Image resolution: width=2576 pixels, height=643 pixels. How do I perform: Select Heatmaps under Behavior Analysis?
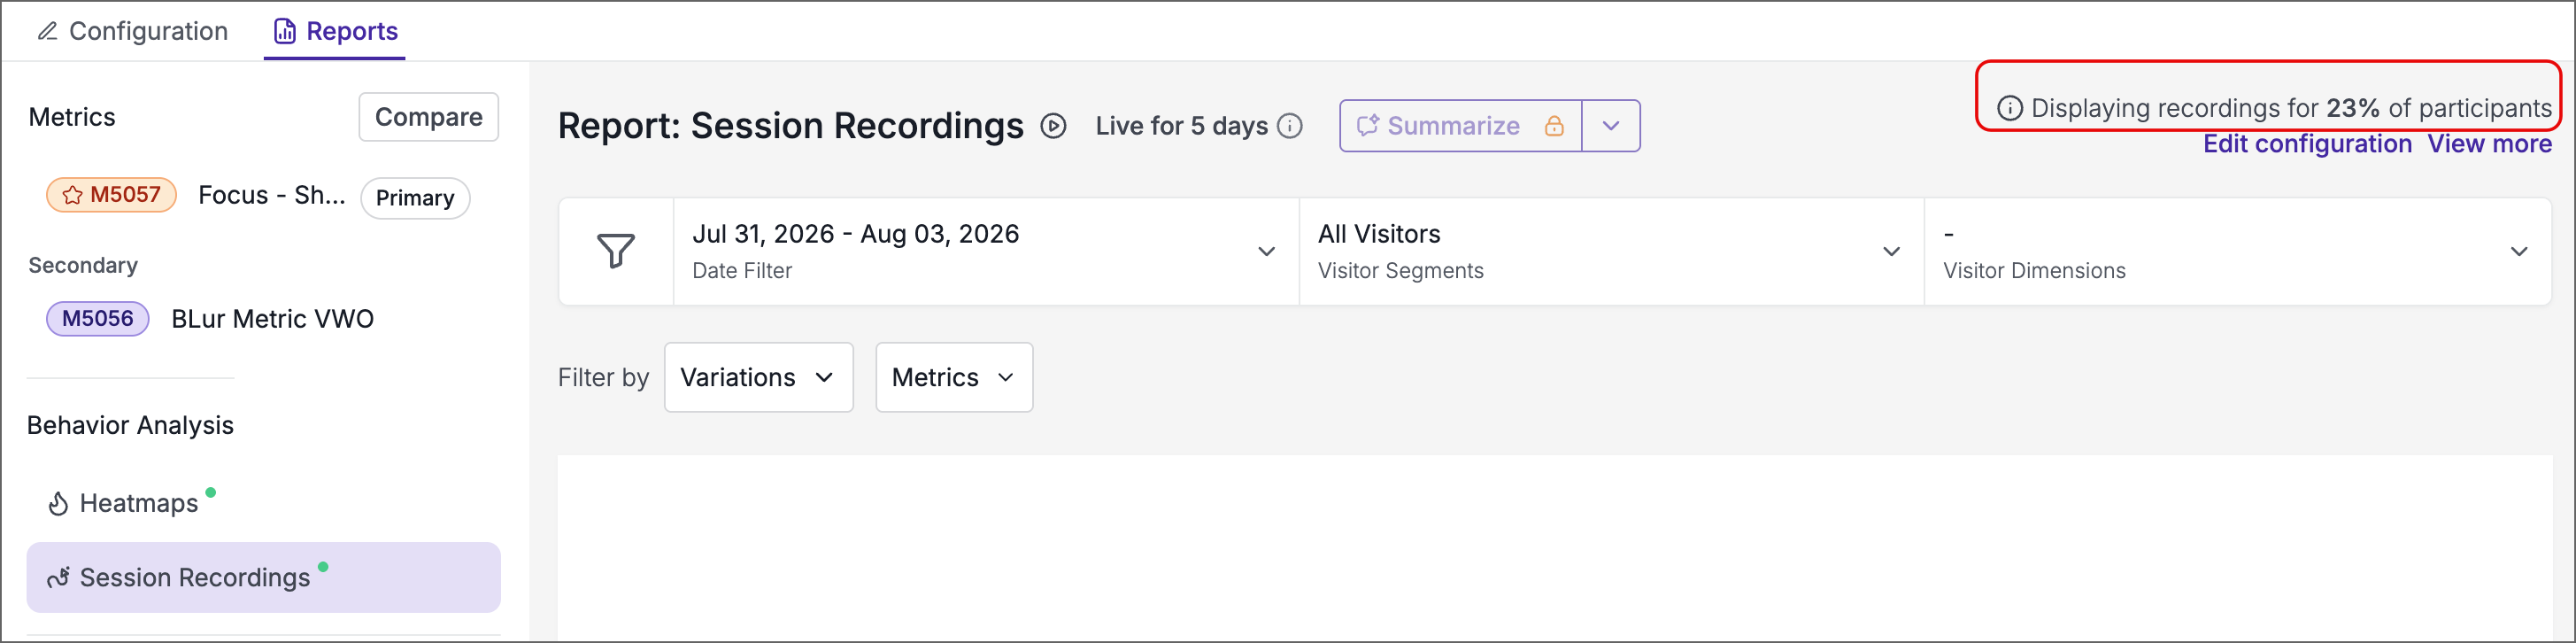139,503
